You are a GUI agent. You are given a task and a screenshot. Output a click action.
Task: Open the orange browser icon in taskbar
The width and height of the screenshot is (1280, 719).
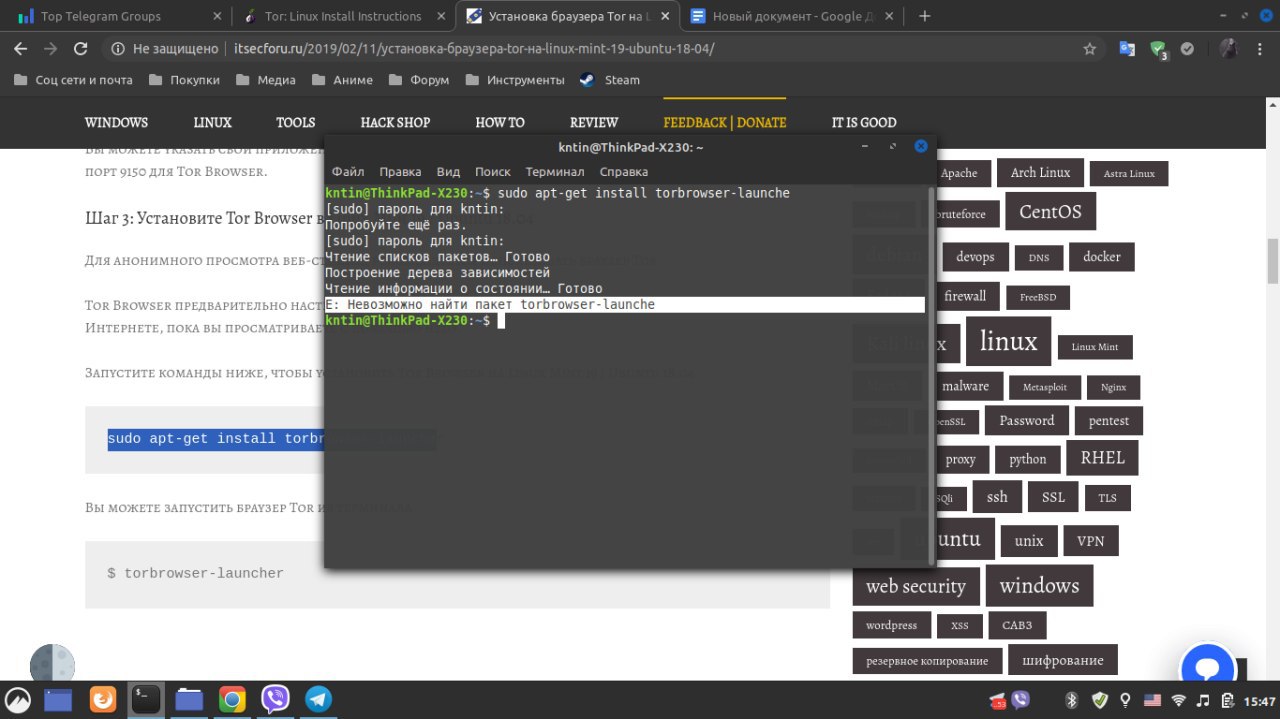(103, 700)
